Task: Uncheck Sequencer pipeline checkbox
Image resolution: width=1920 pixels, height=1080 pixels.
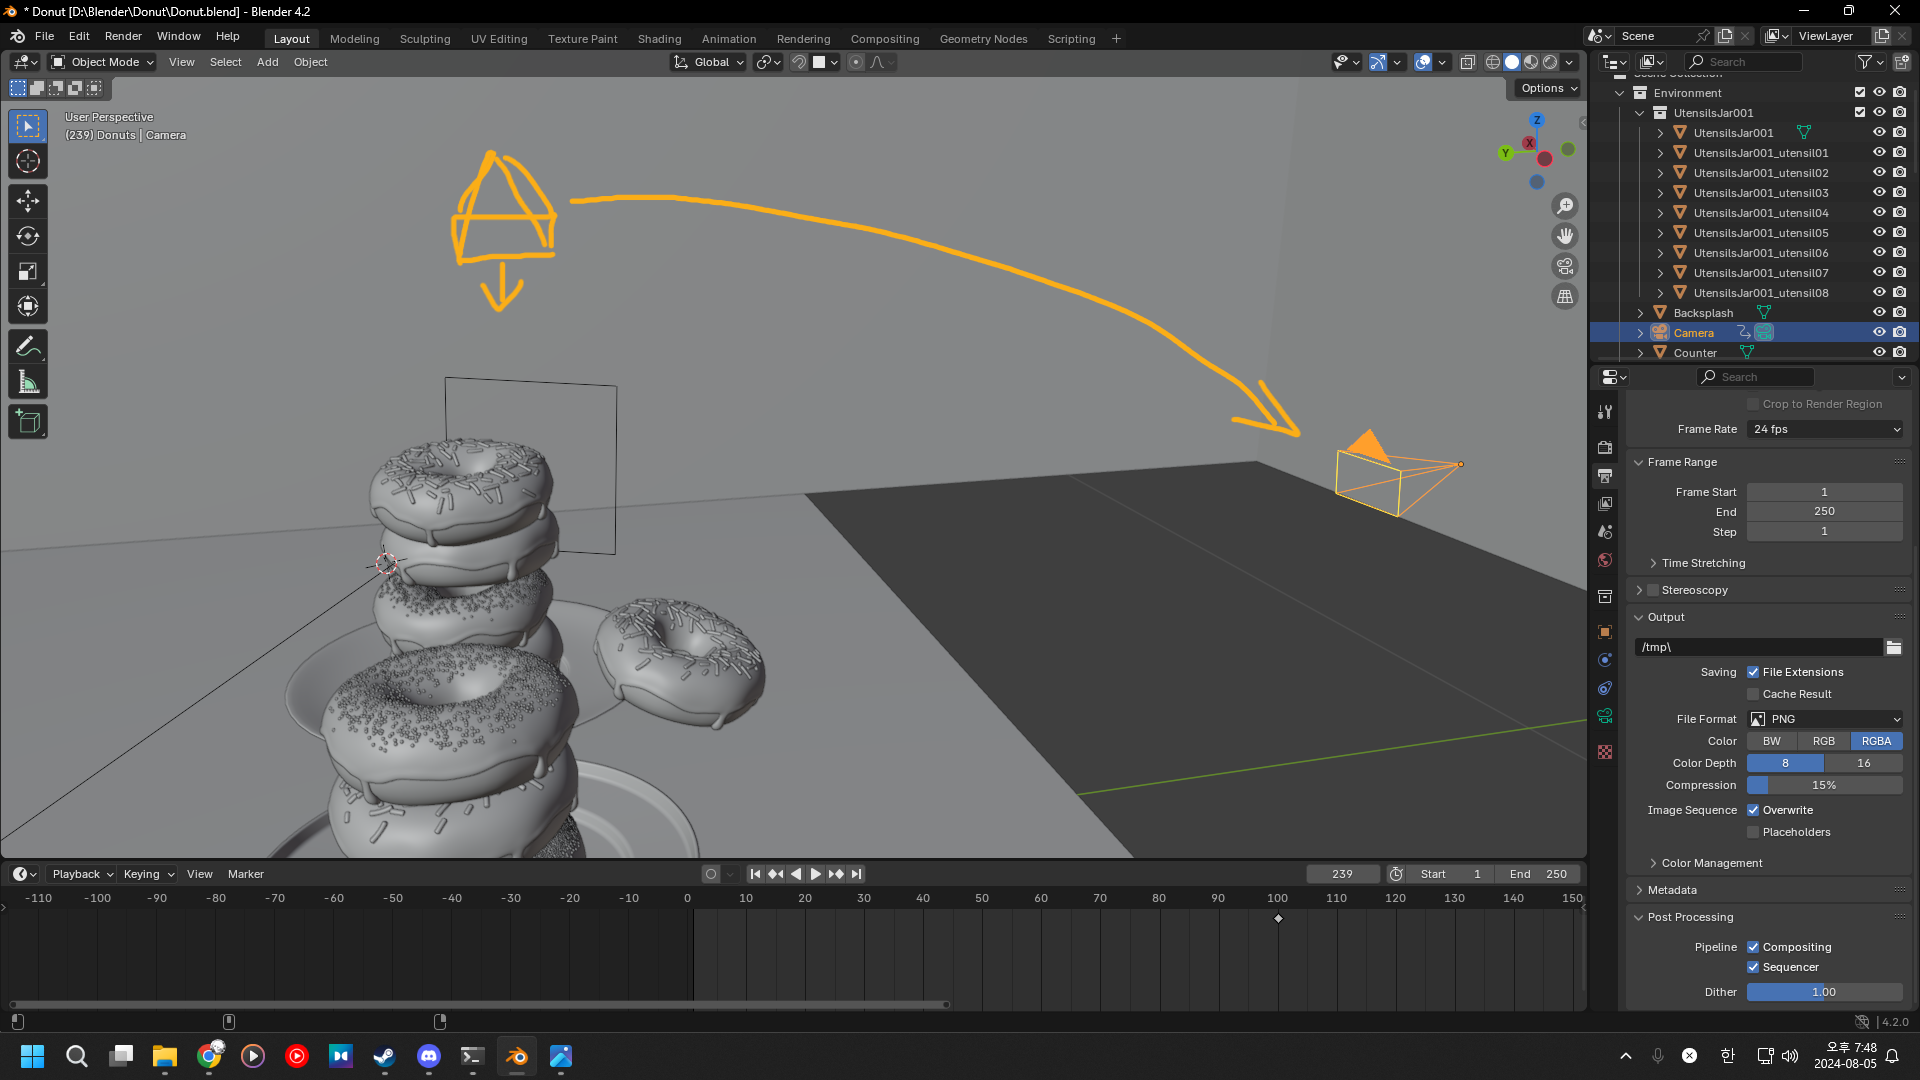Action: 1753,967
